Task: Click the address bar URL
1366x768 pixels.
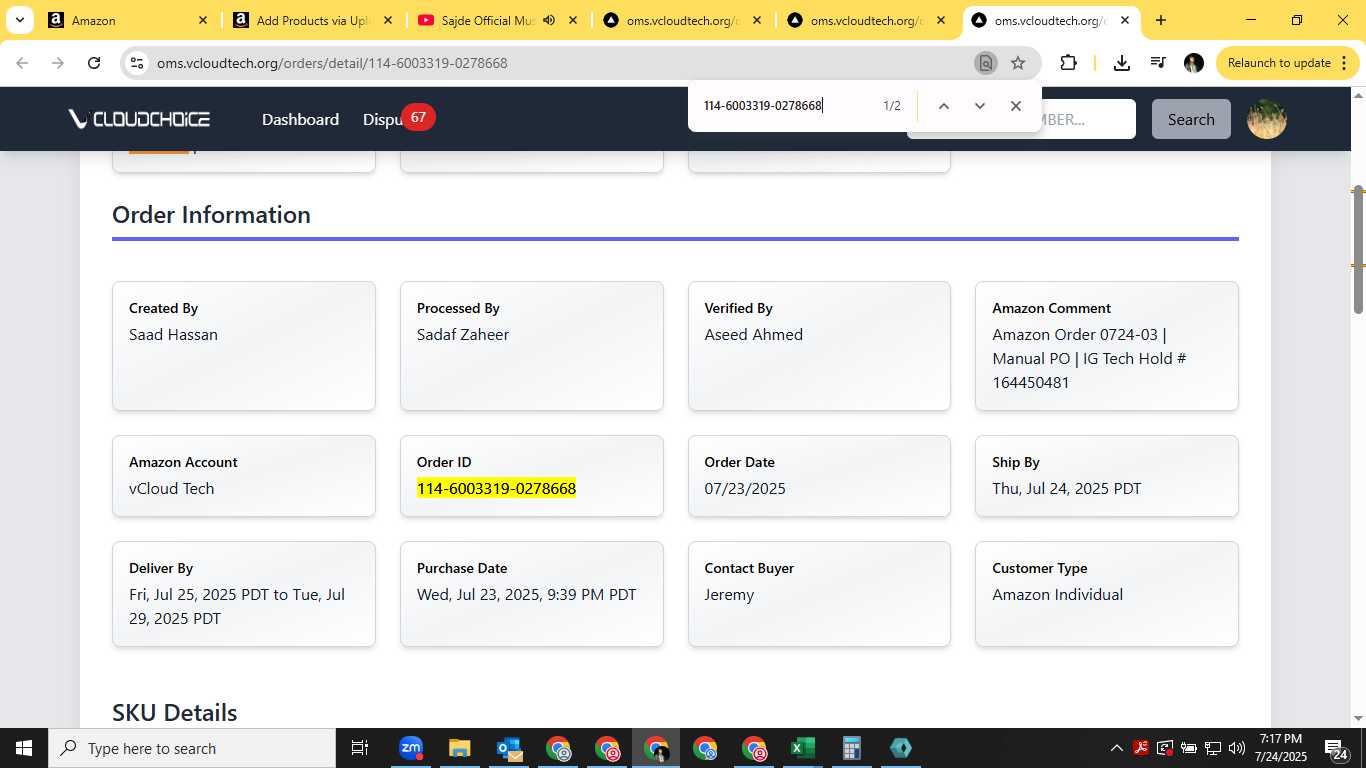Action: tap(332, 63)
